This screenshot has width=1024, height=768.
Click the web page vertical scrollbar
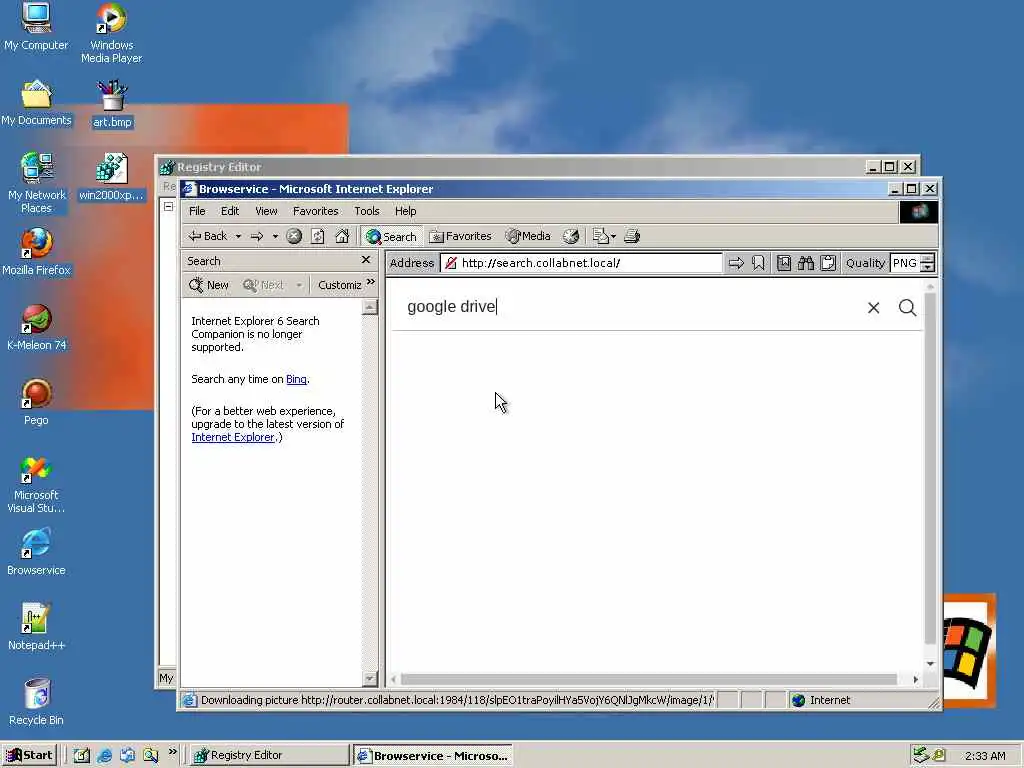930,468
